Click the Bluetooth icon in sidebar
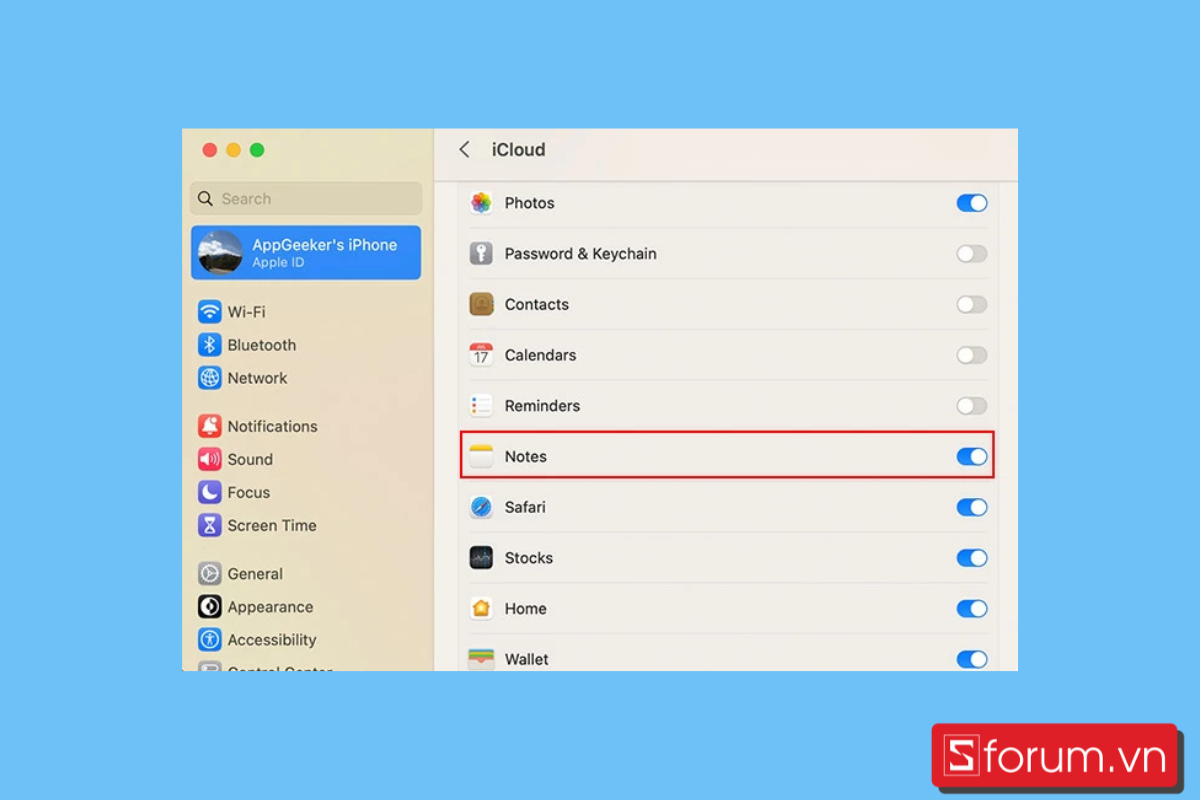 [209, 345]
